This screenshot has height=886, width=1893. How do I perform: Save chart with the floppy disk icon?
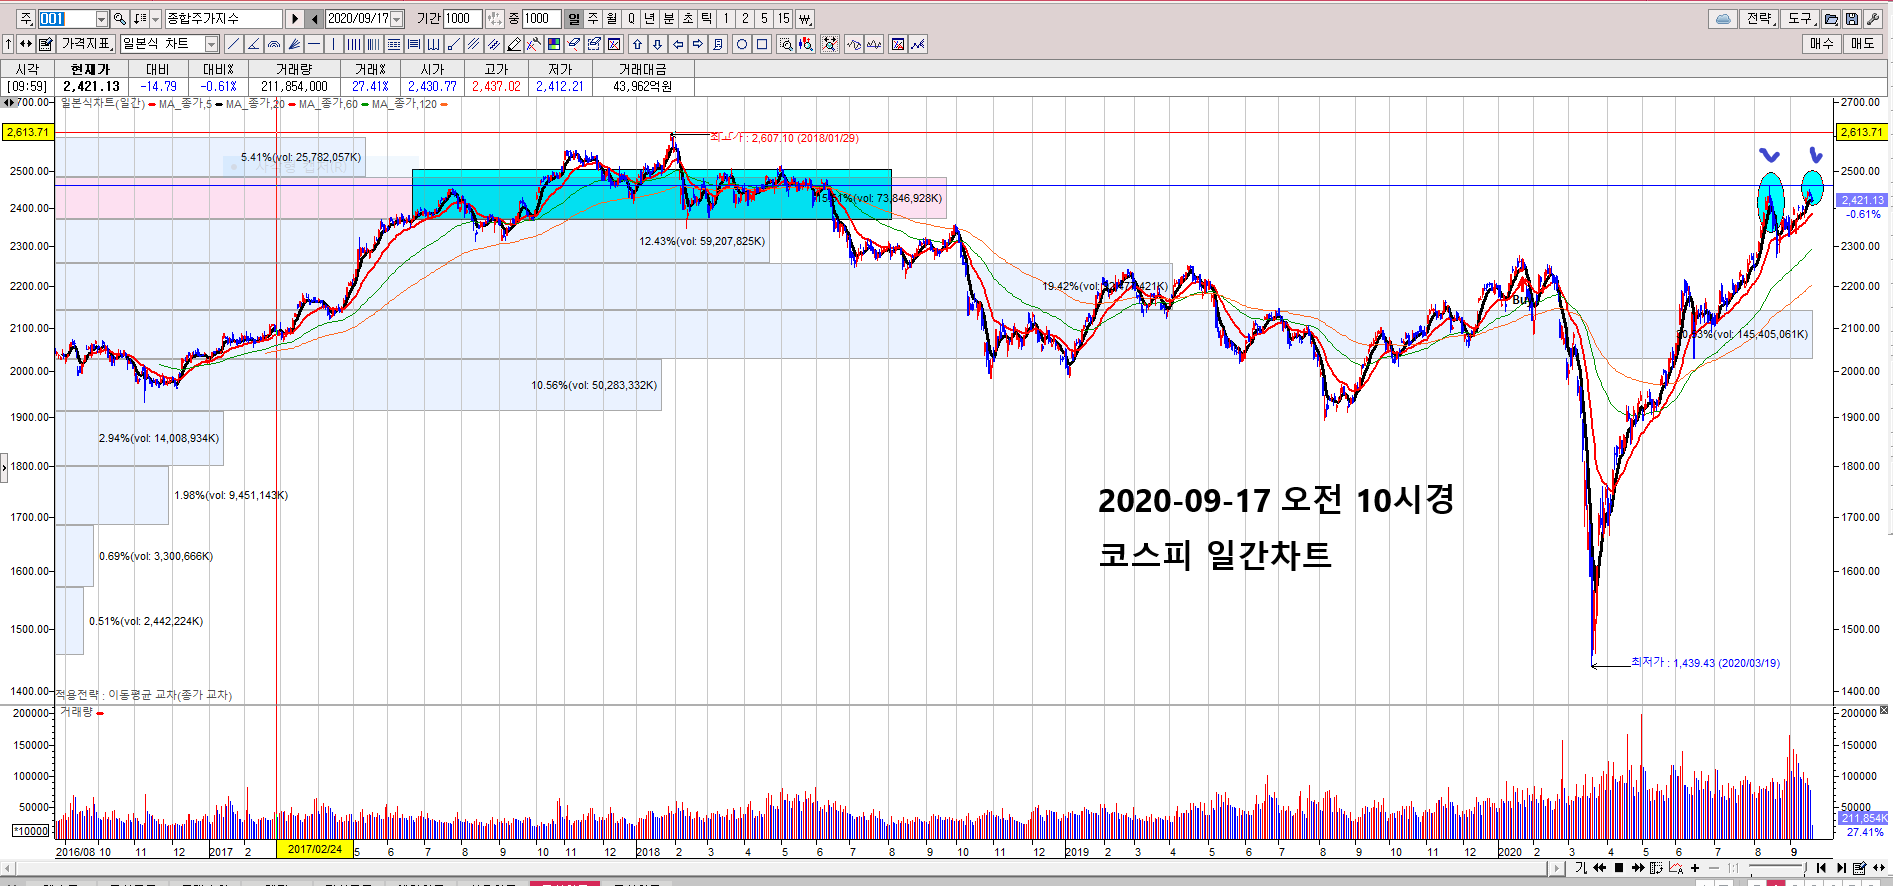point(1852,19)
